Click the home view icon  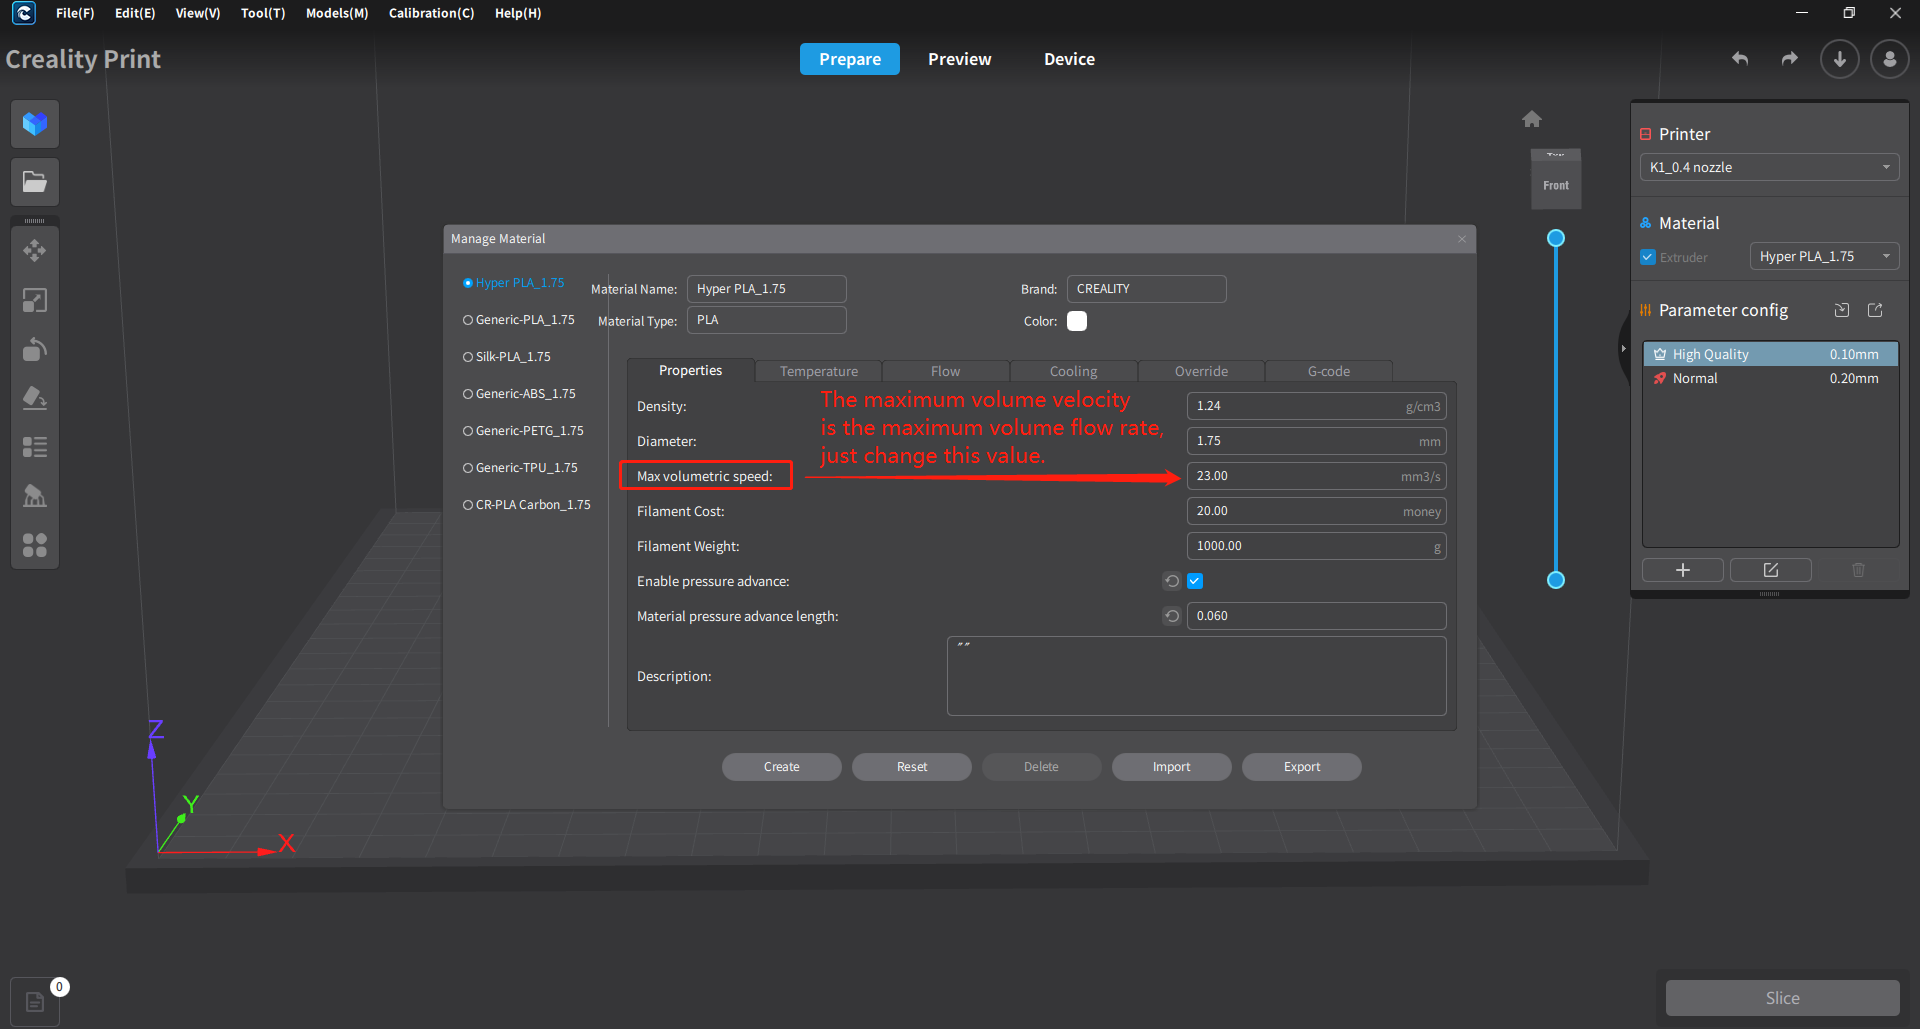pyautogui.click(x=1532, y=119)
